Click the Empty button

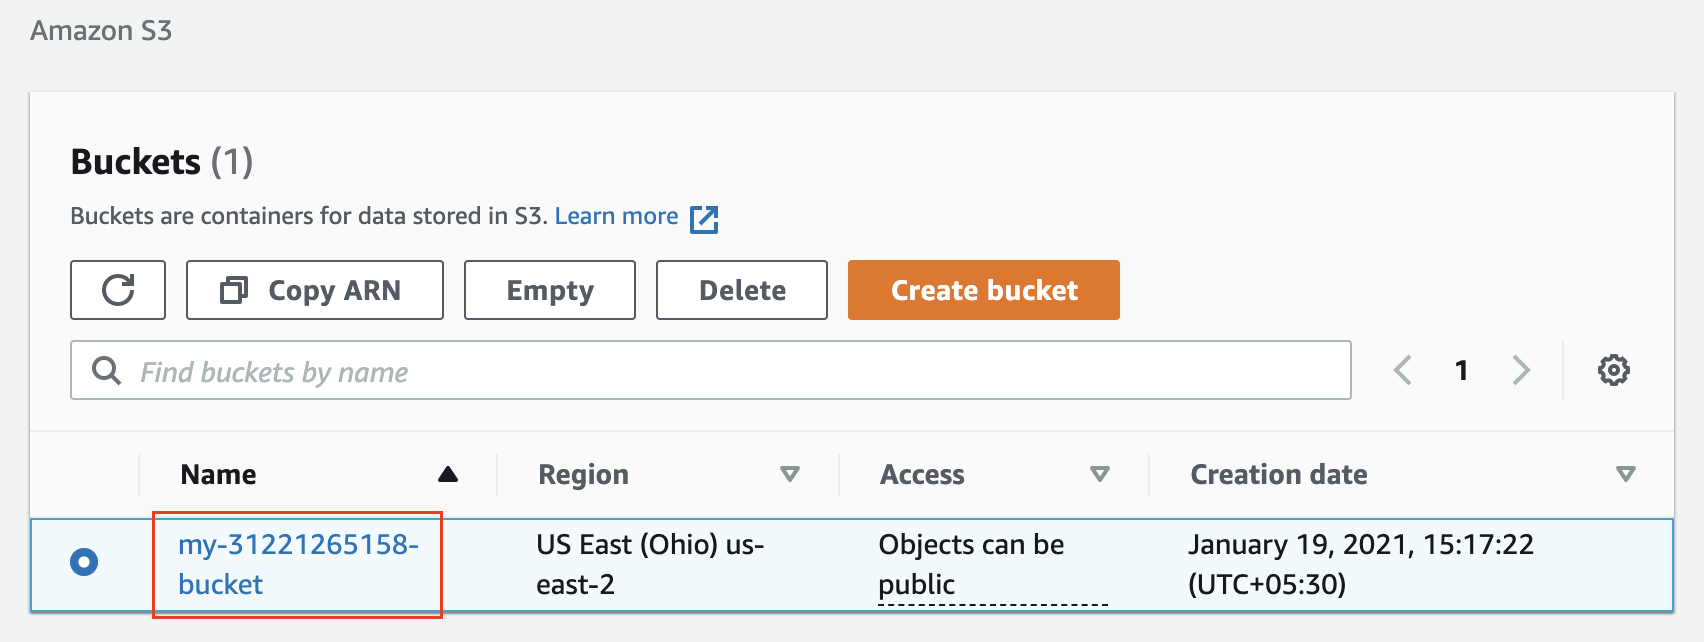click(550, 290)
